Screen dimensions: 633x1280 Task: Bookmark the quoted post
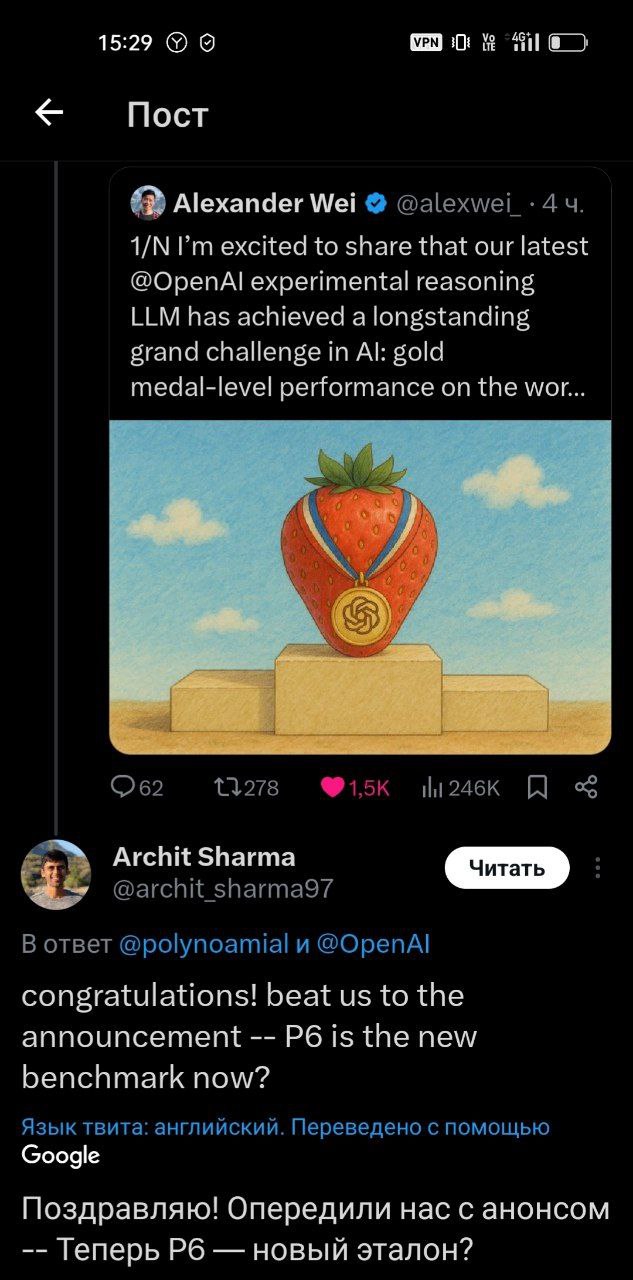[x=537, y=788]
